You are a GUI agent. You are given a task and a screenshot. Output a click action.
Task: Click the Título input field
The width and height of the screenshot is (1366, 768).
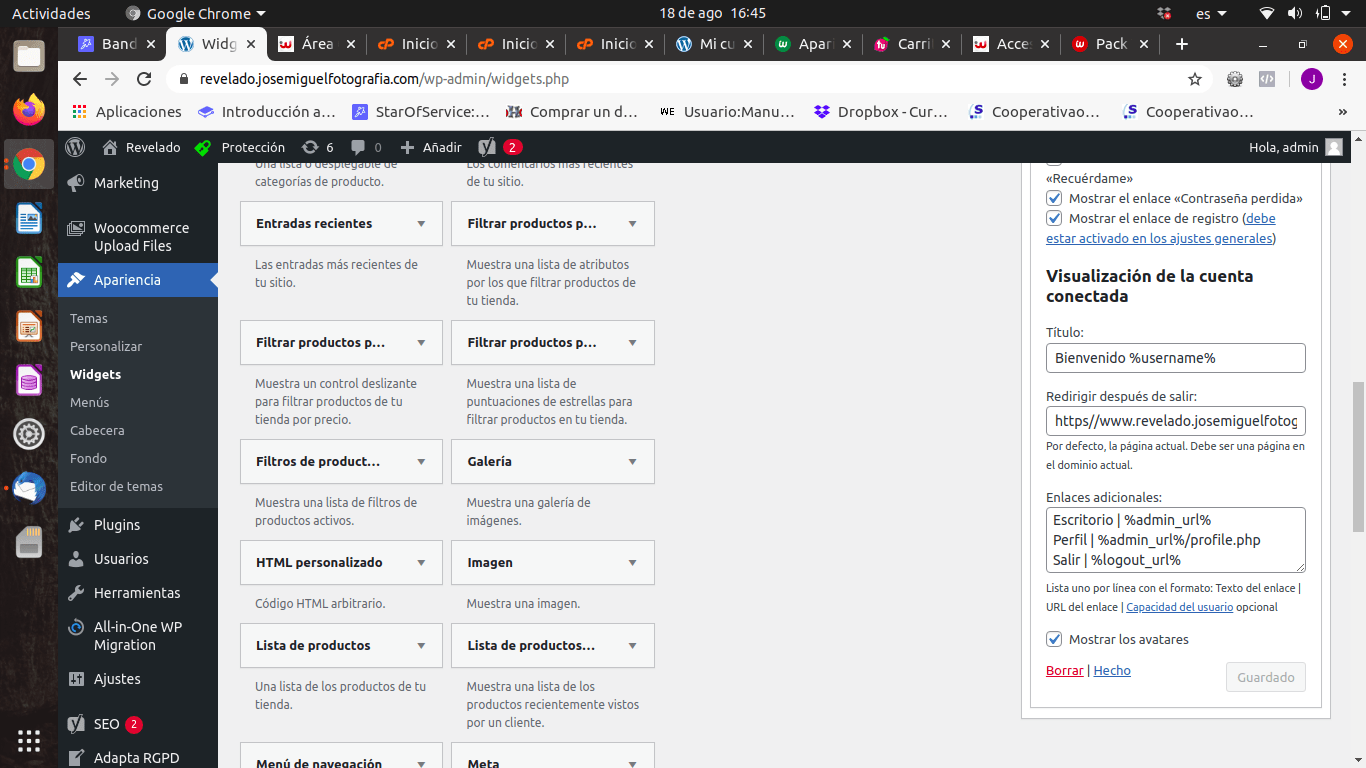coord(1176,358)
